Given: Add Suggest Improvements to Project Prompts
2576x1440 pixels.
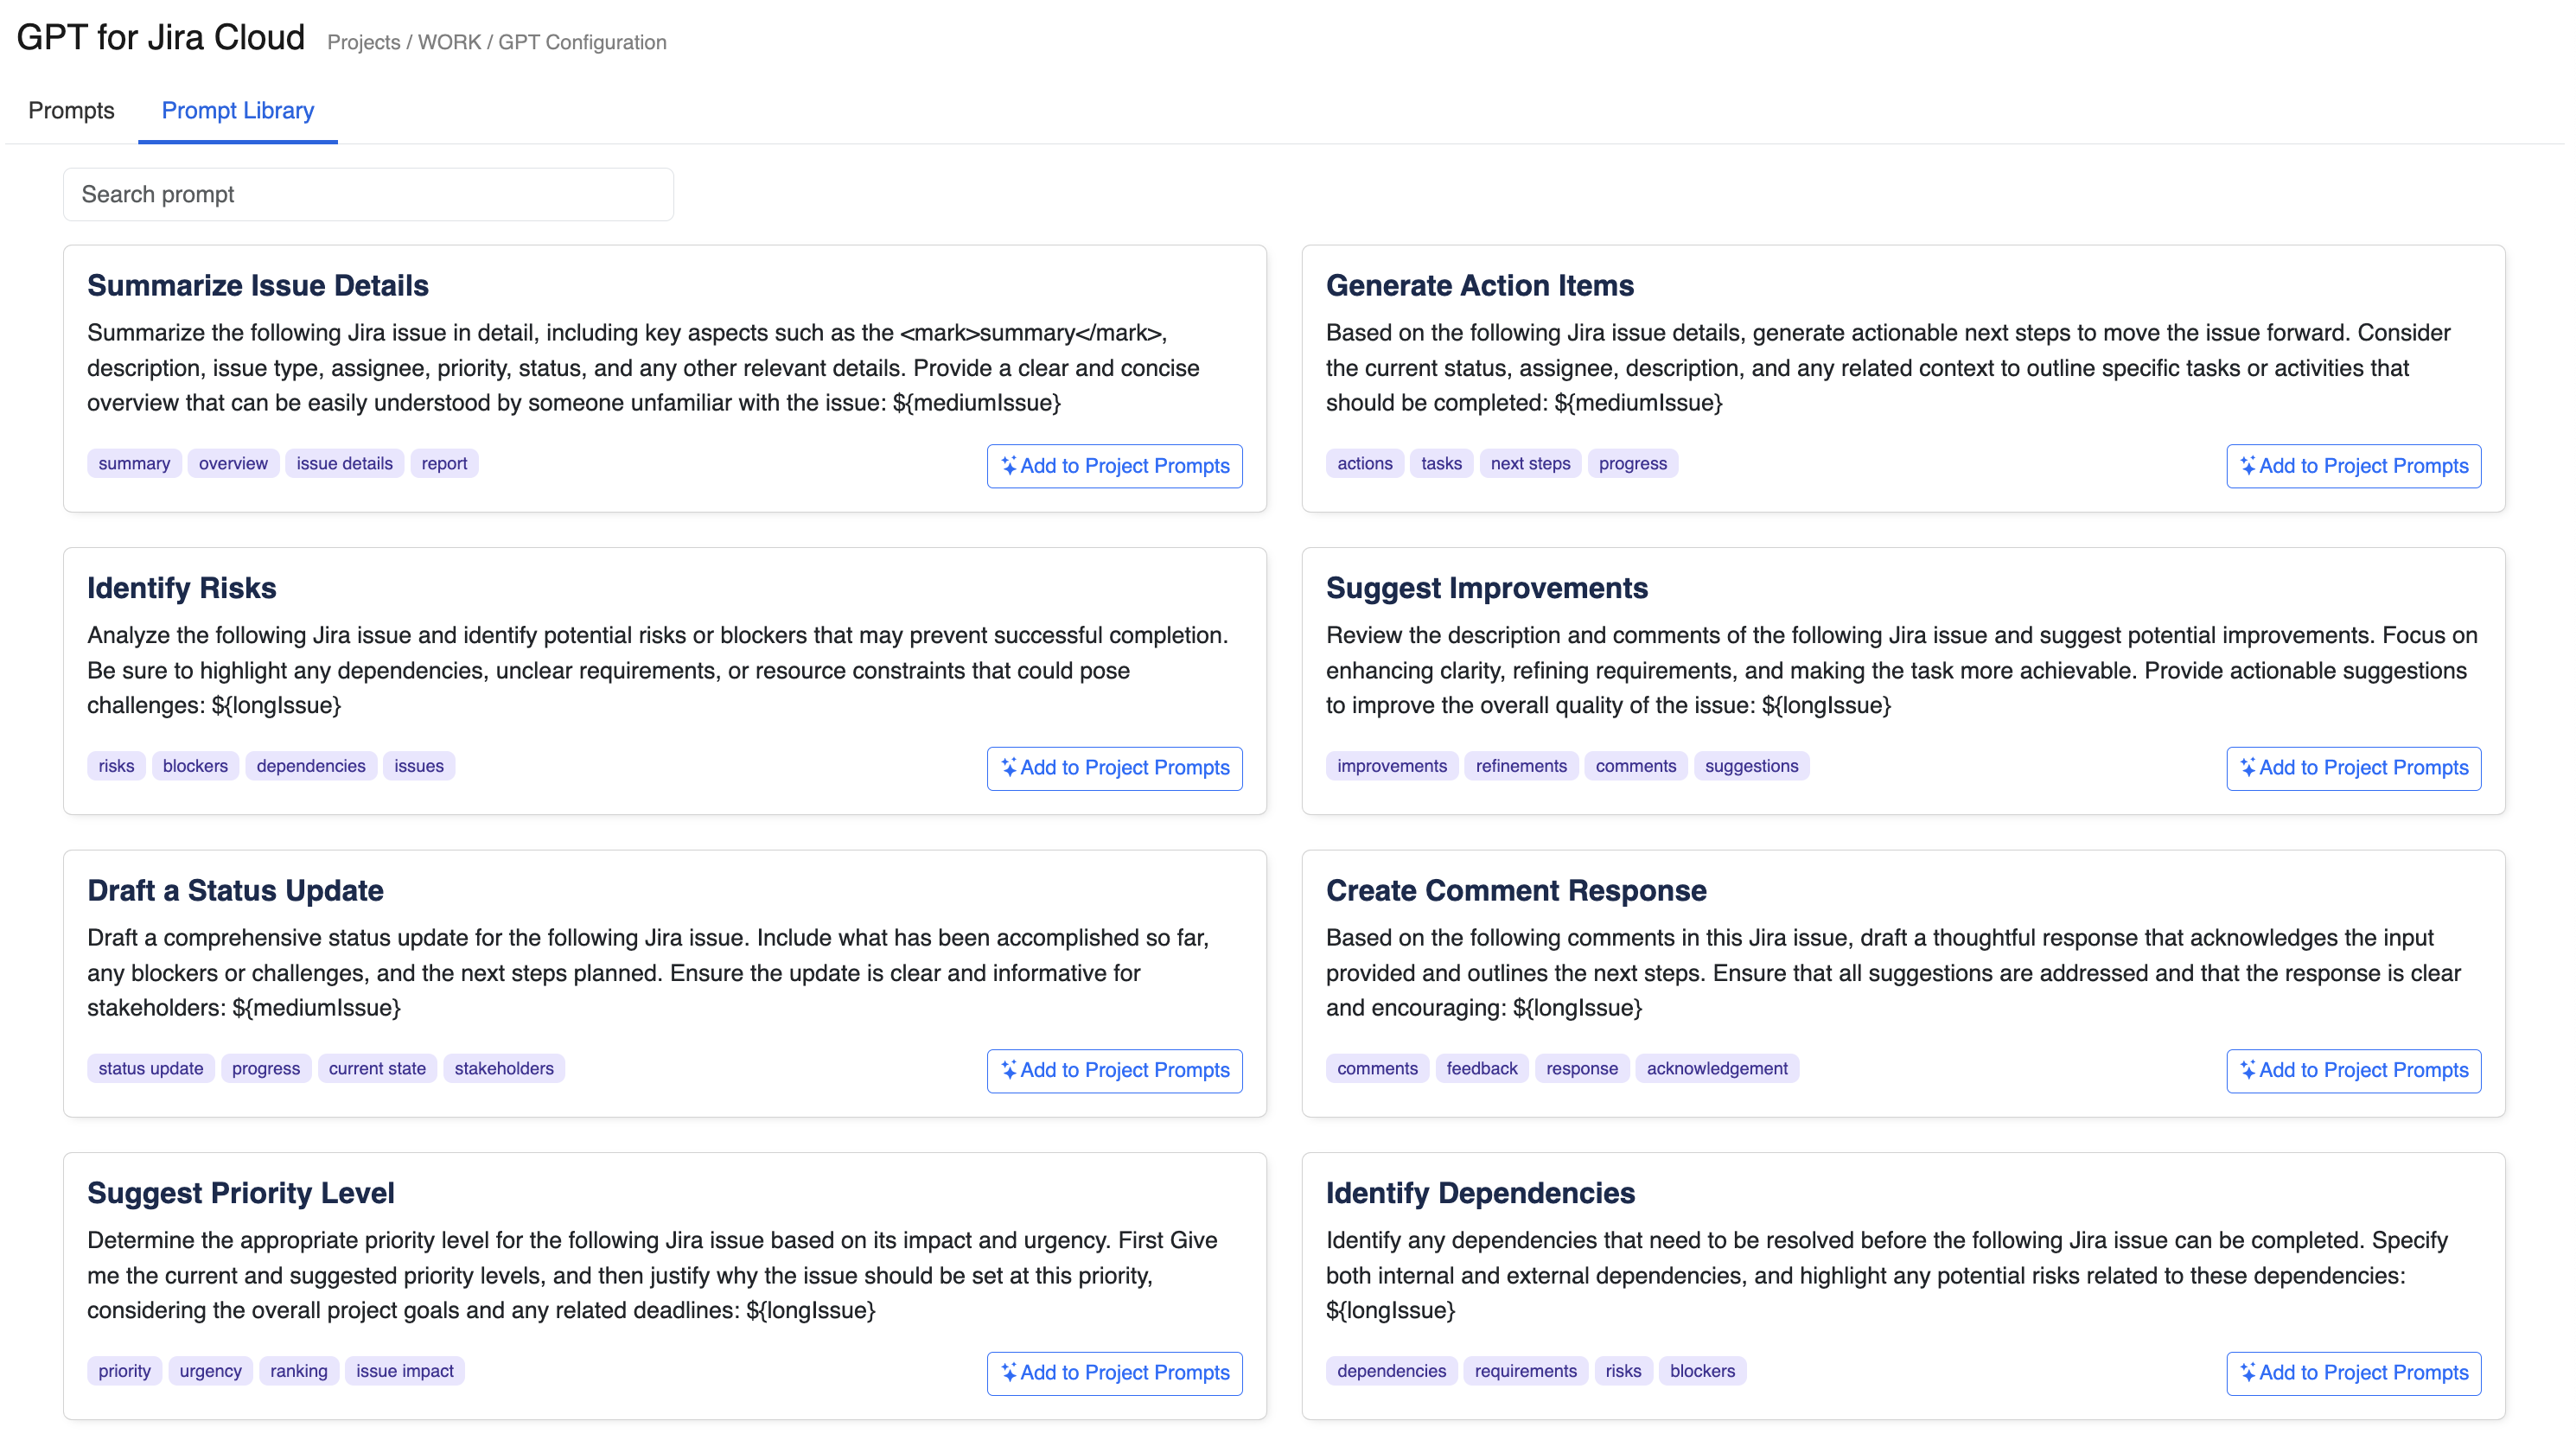Looking at the screenshot, I should (x=2353, y=768).
